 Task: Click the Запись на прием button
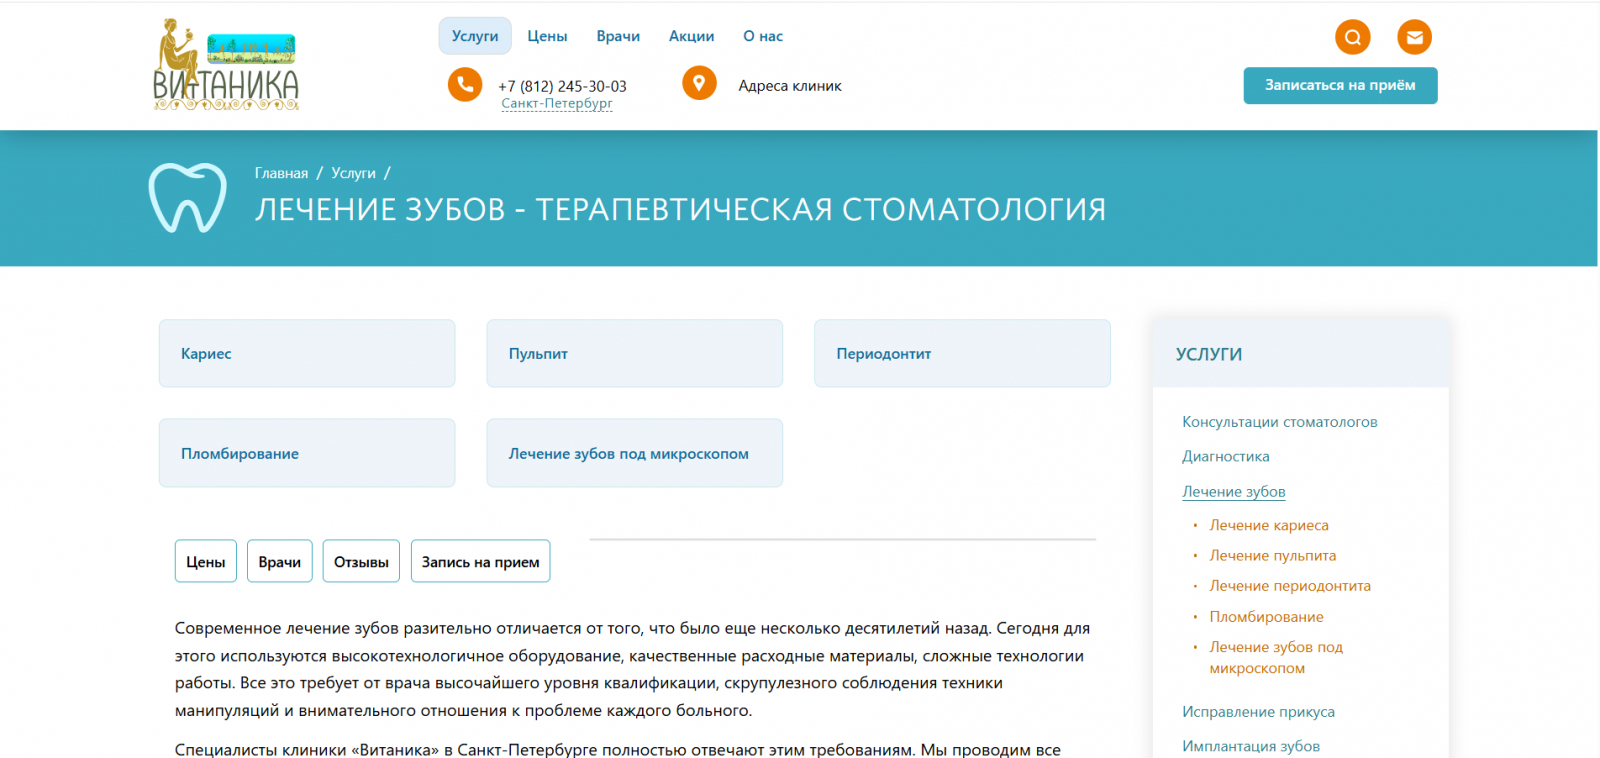(480, 561)
